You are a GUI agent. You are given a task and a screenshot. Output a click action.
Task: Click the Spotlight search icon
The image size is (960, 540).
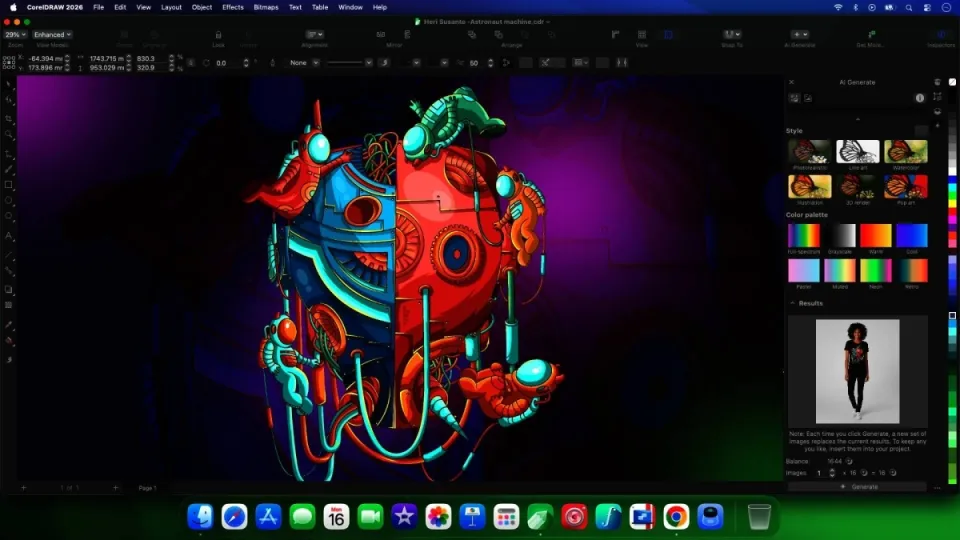[909, 7]
